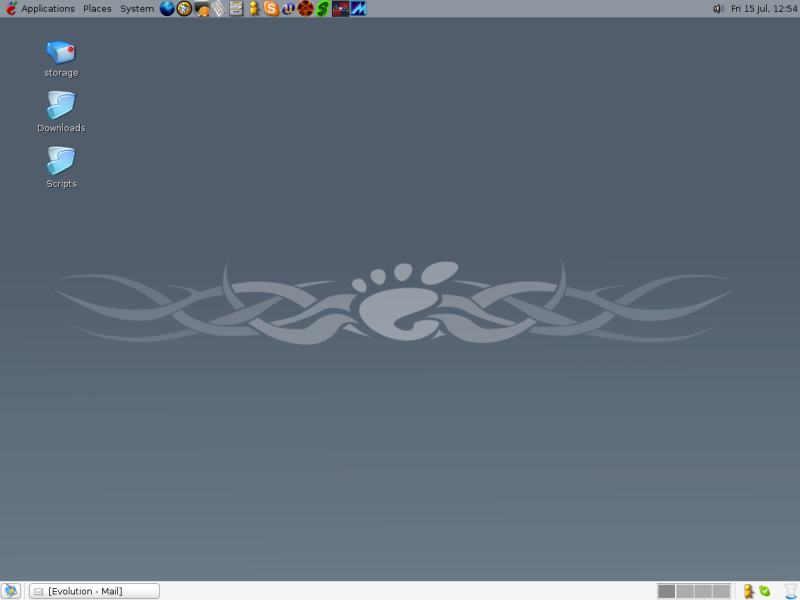The width and height of the screenshot is (800, 600).
Task: Open the Applications menu
Action: pos(40,9)
